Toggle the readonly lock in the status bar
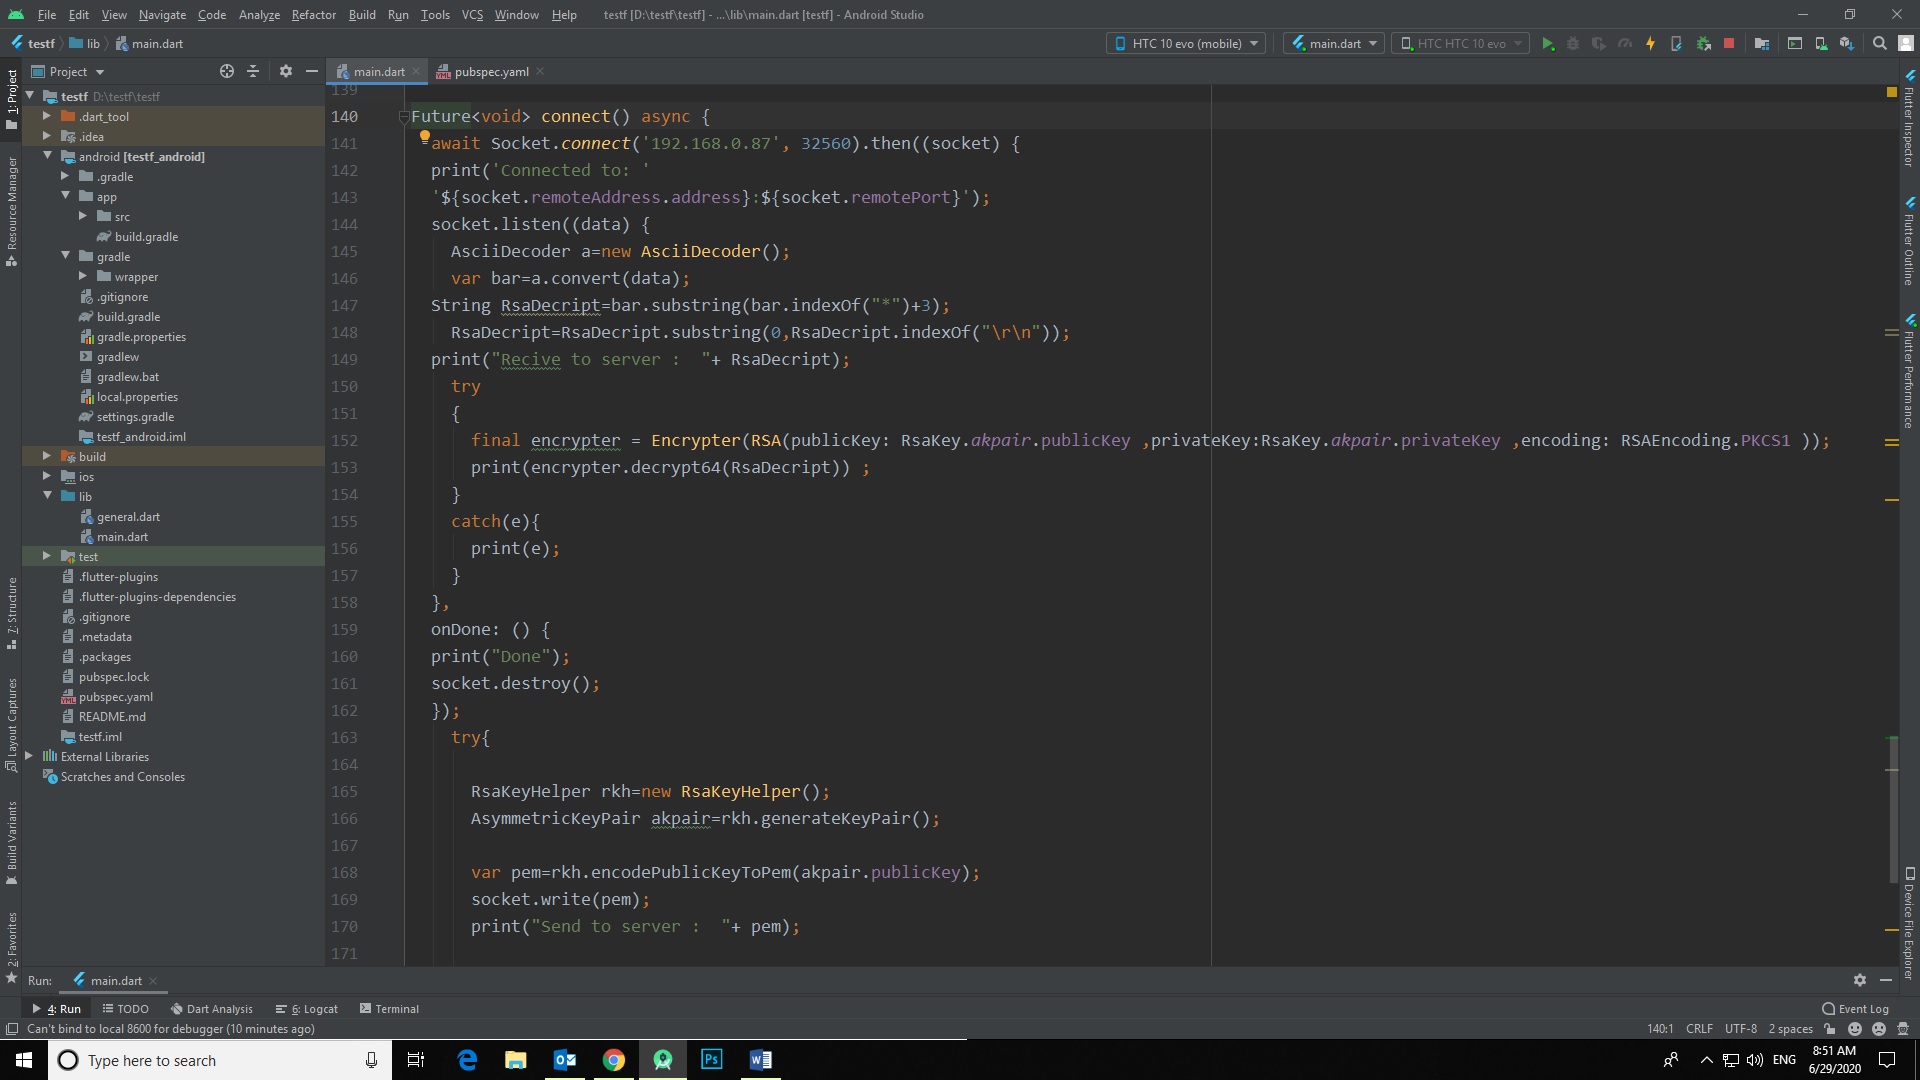The height and width of the screenshot is (1080, 1920). coord(1830,1029)
